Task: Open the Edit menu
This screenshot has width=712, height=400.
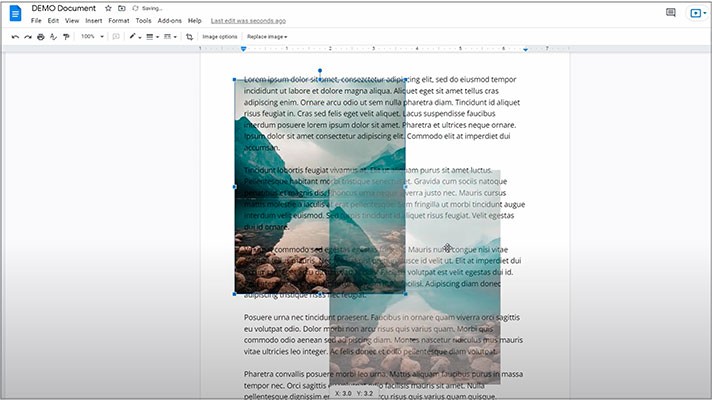Action: [x=53, y=21]
